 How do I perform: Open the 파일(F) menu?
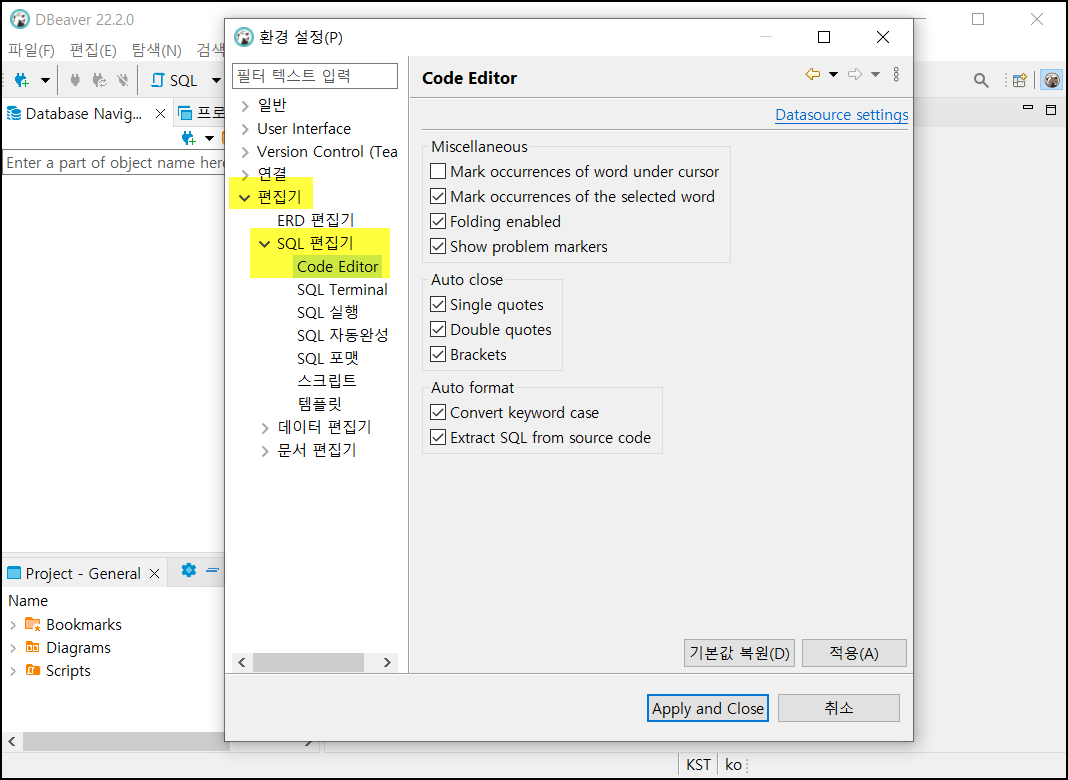31,50
